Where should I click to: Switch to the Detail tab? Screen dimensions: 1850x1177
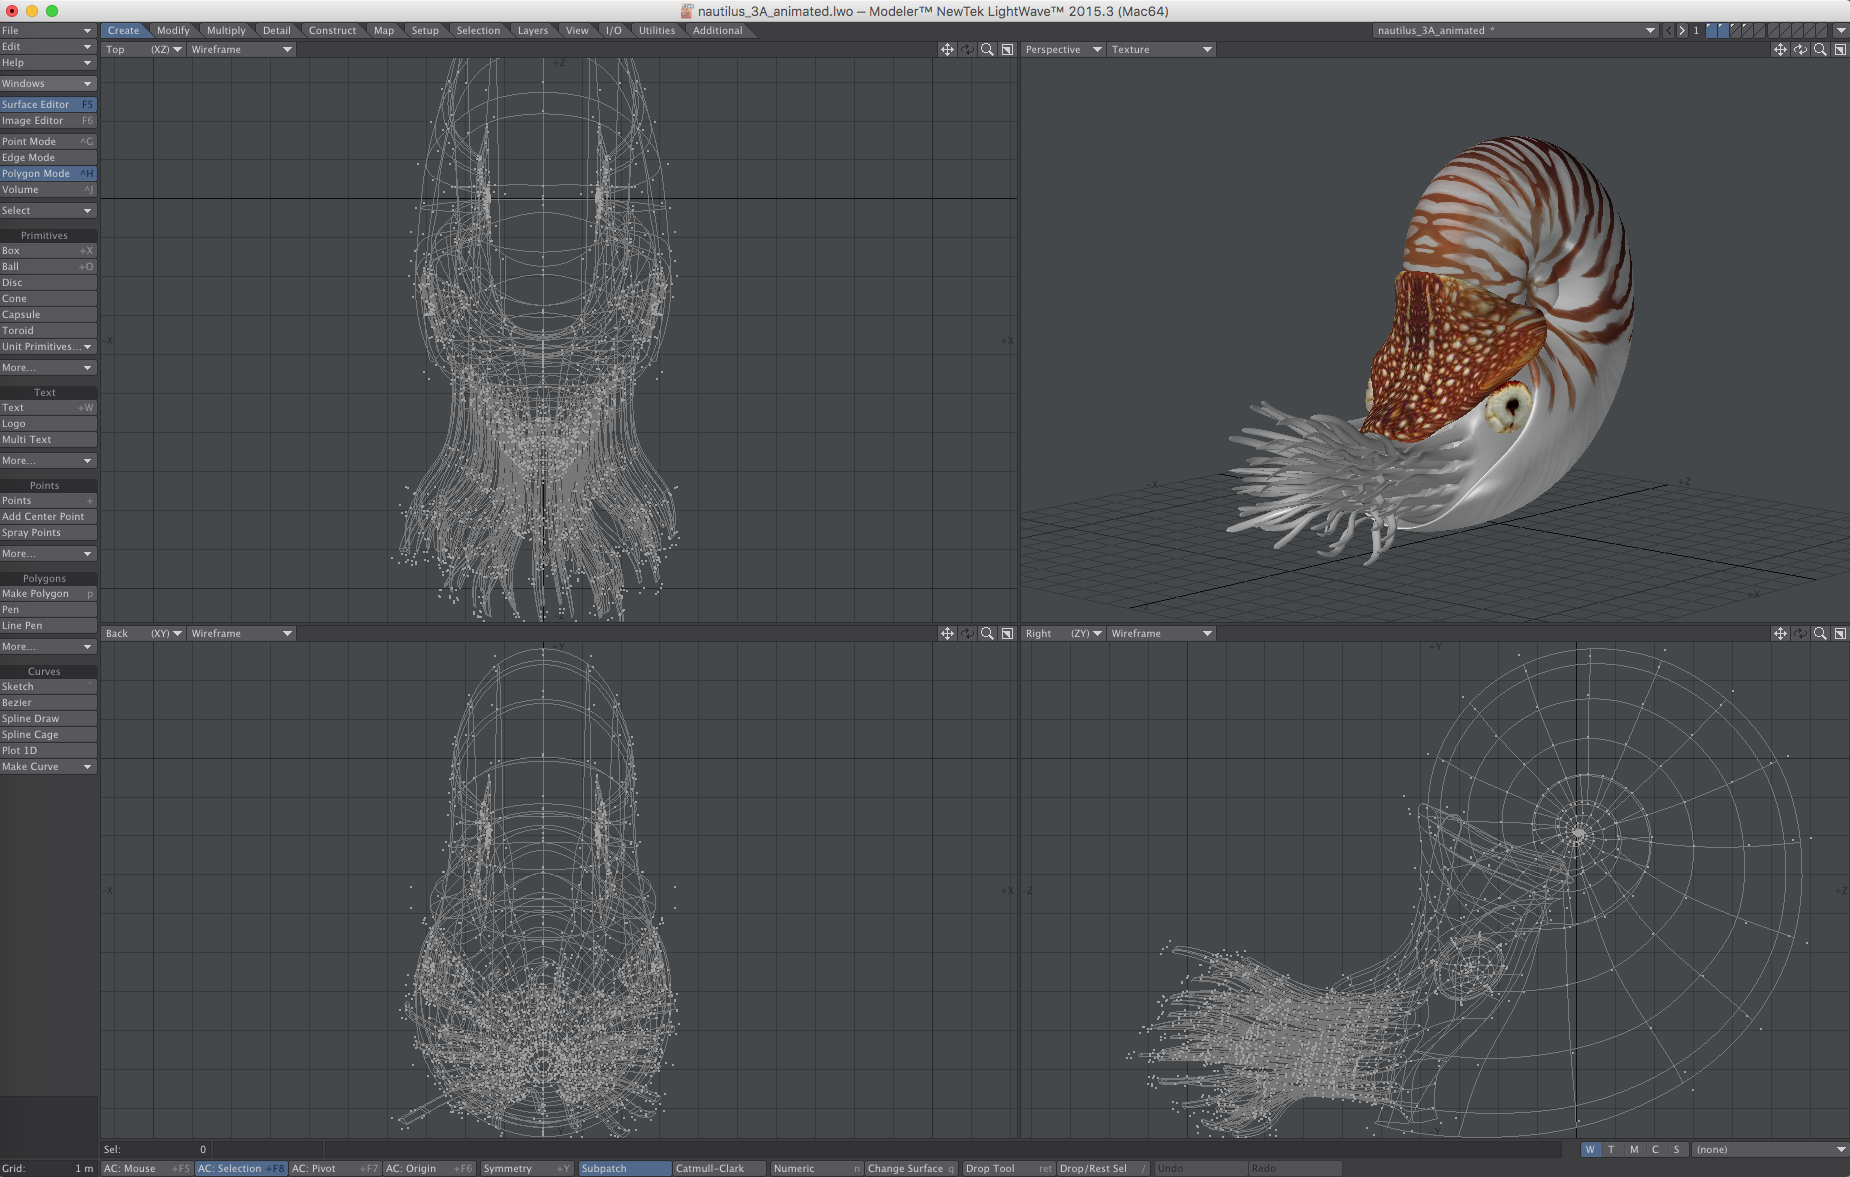pyautogui.click(x=277, y=30)
